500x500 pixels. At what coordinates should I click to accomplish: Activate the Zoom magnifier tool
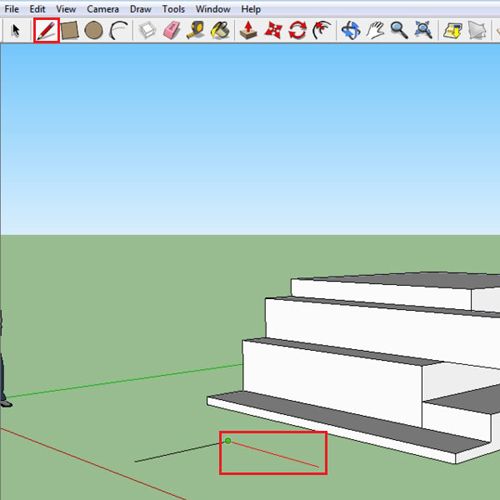(399, 30)
